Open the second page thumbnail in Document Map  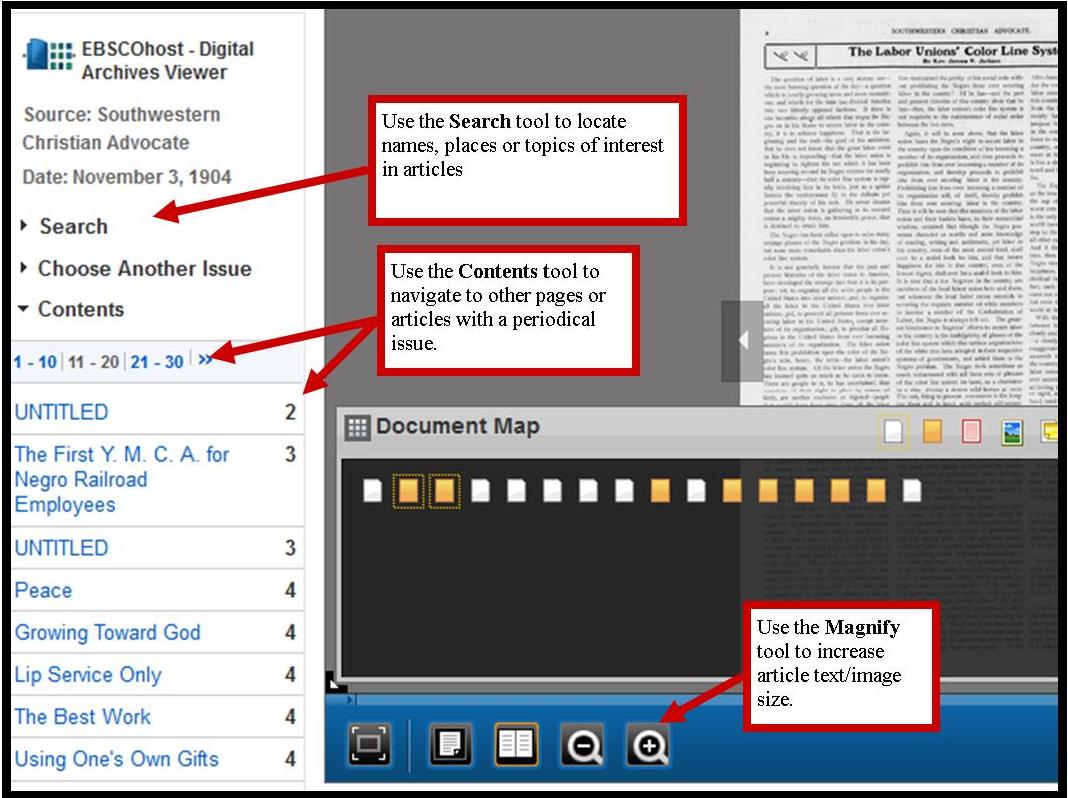(408, 490)
